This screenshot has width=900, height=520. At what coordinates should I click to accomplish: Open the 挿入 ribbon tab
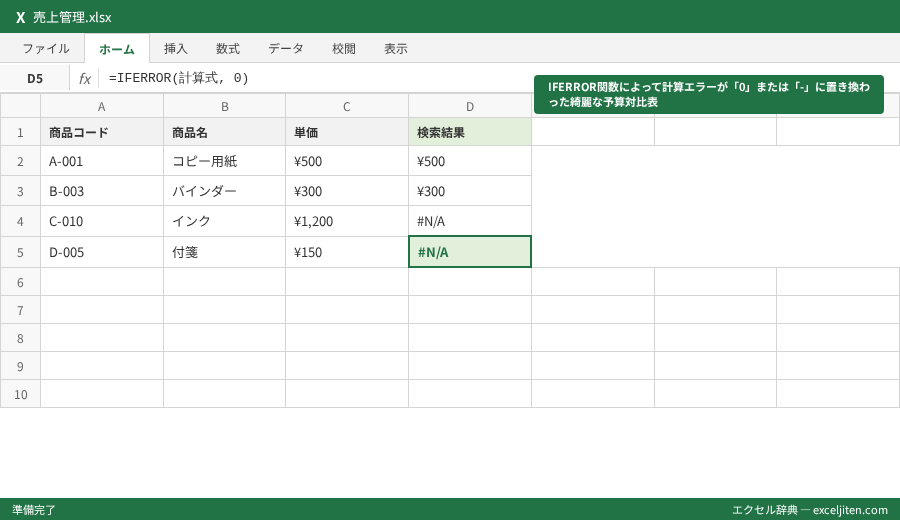pyautogui.click(x=176, y=49)
